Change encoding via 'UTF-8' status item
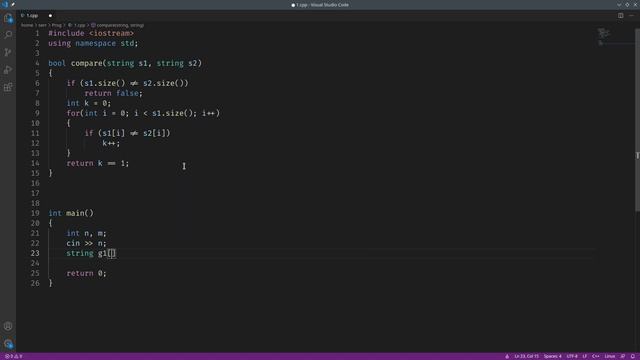 pyautogui.click(x=572, y=356)
